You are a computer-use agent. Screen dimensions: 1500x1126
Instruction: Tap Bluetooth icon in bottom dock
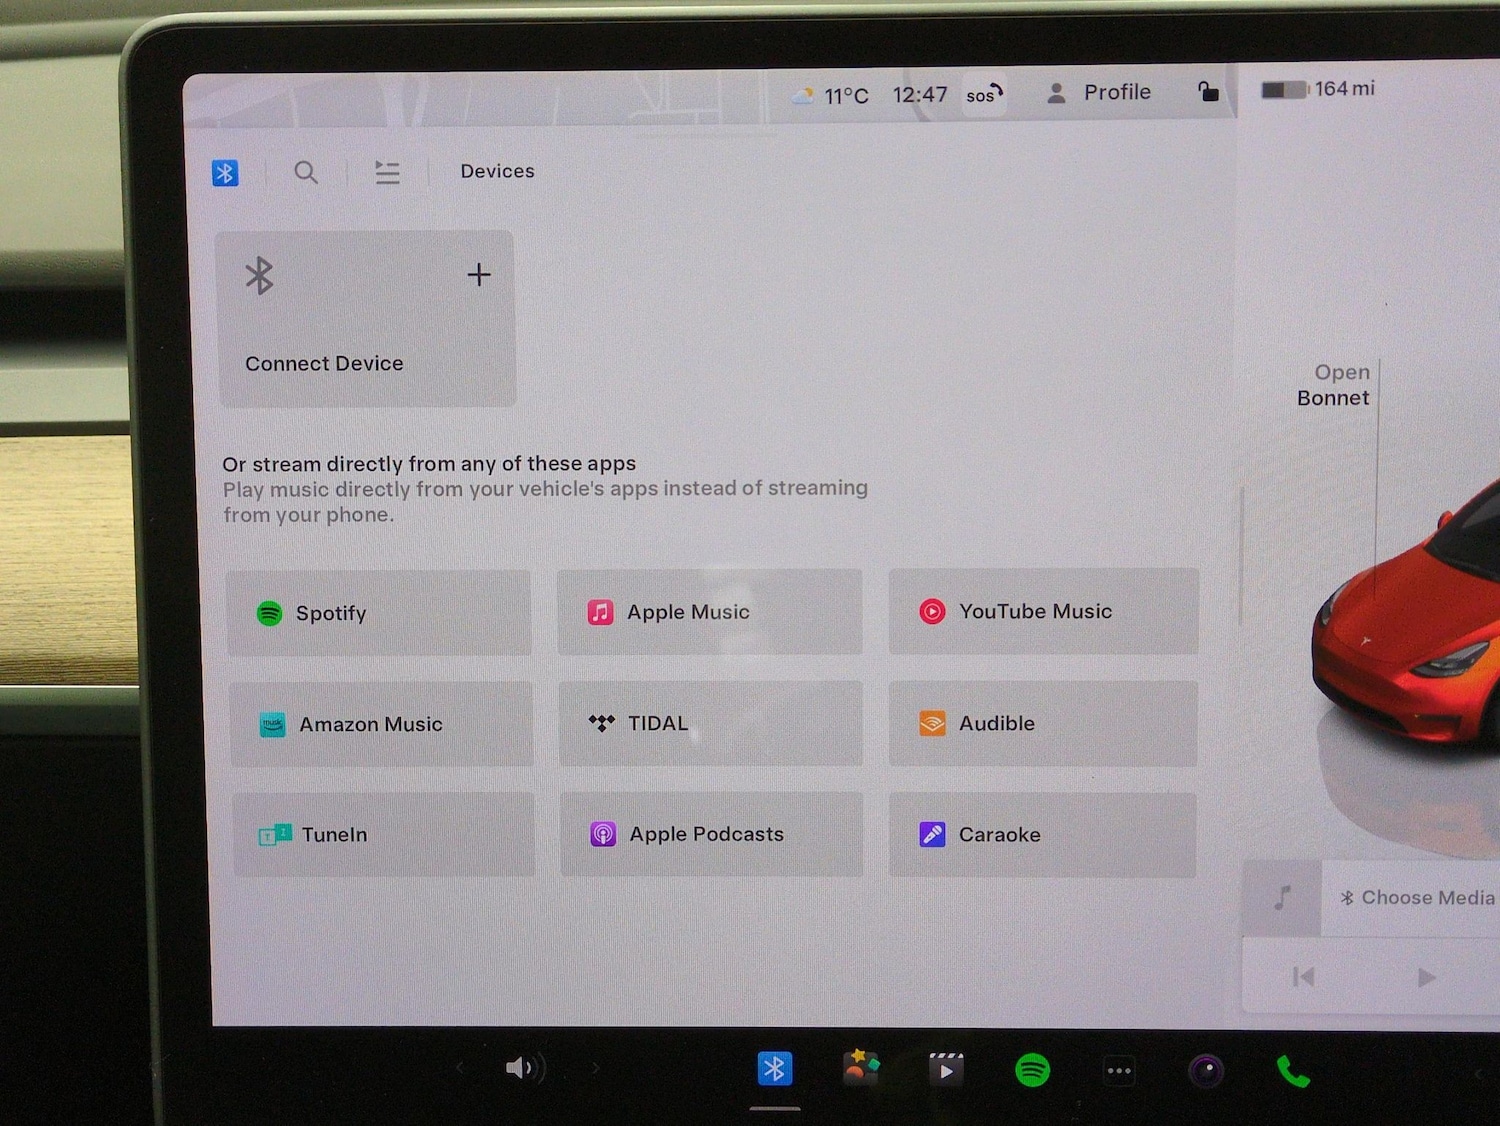pos(774,1069)
